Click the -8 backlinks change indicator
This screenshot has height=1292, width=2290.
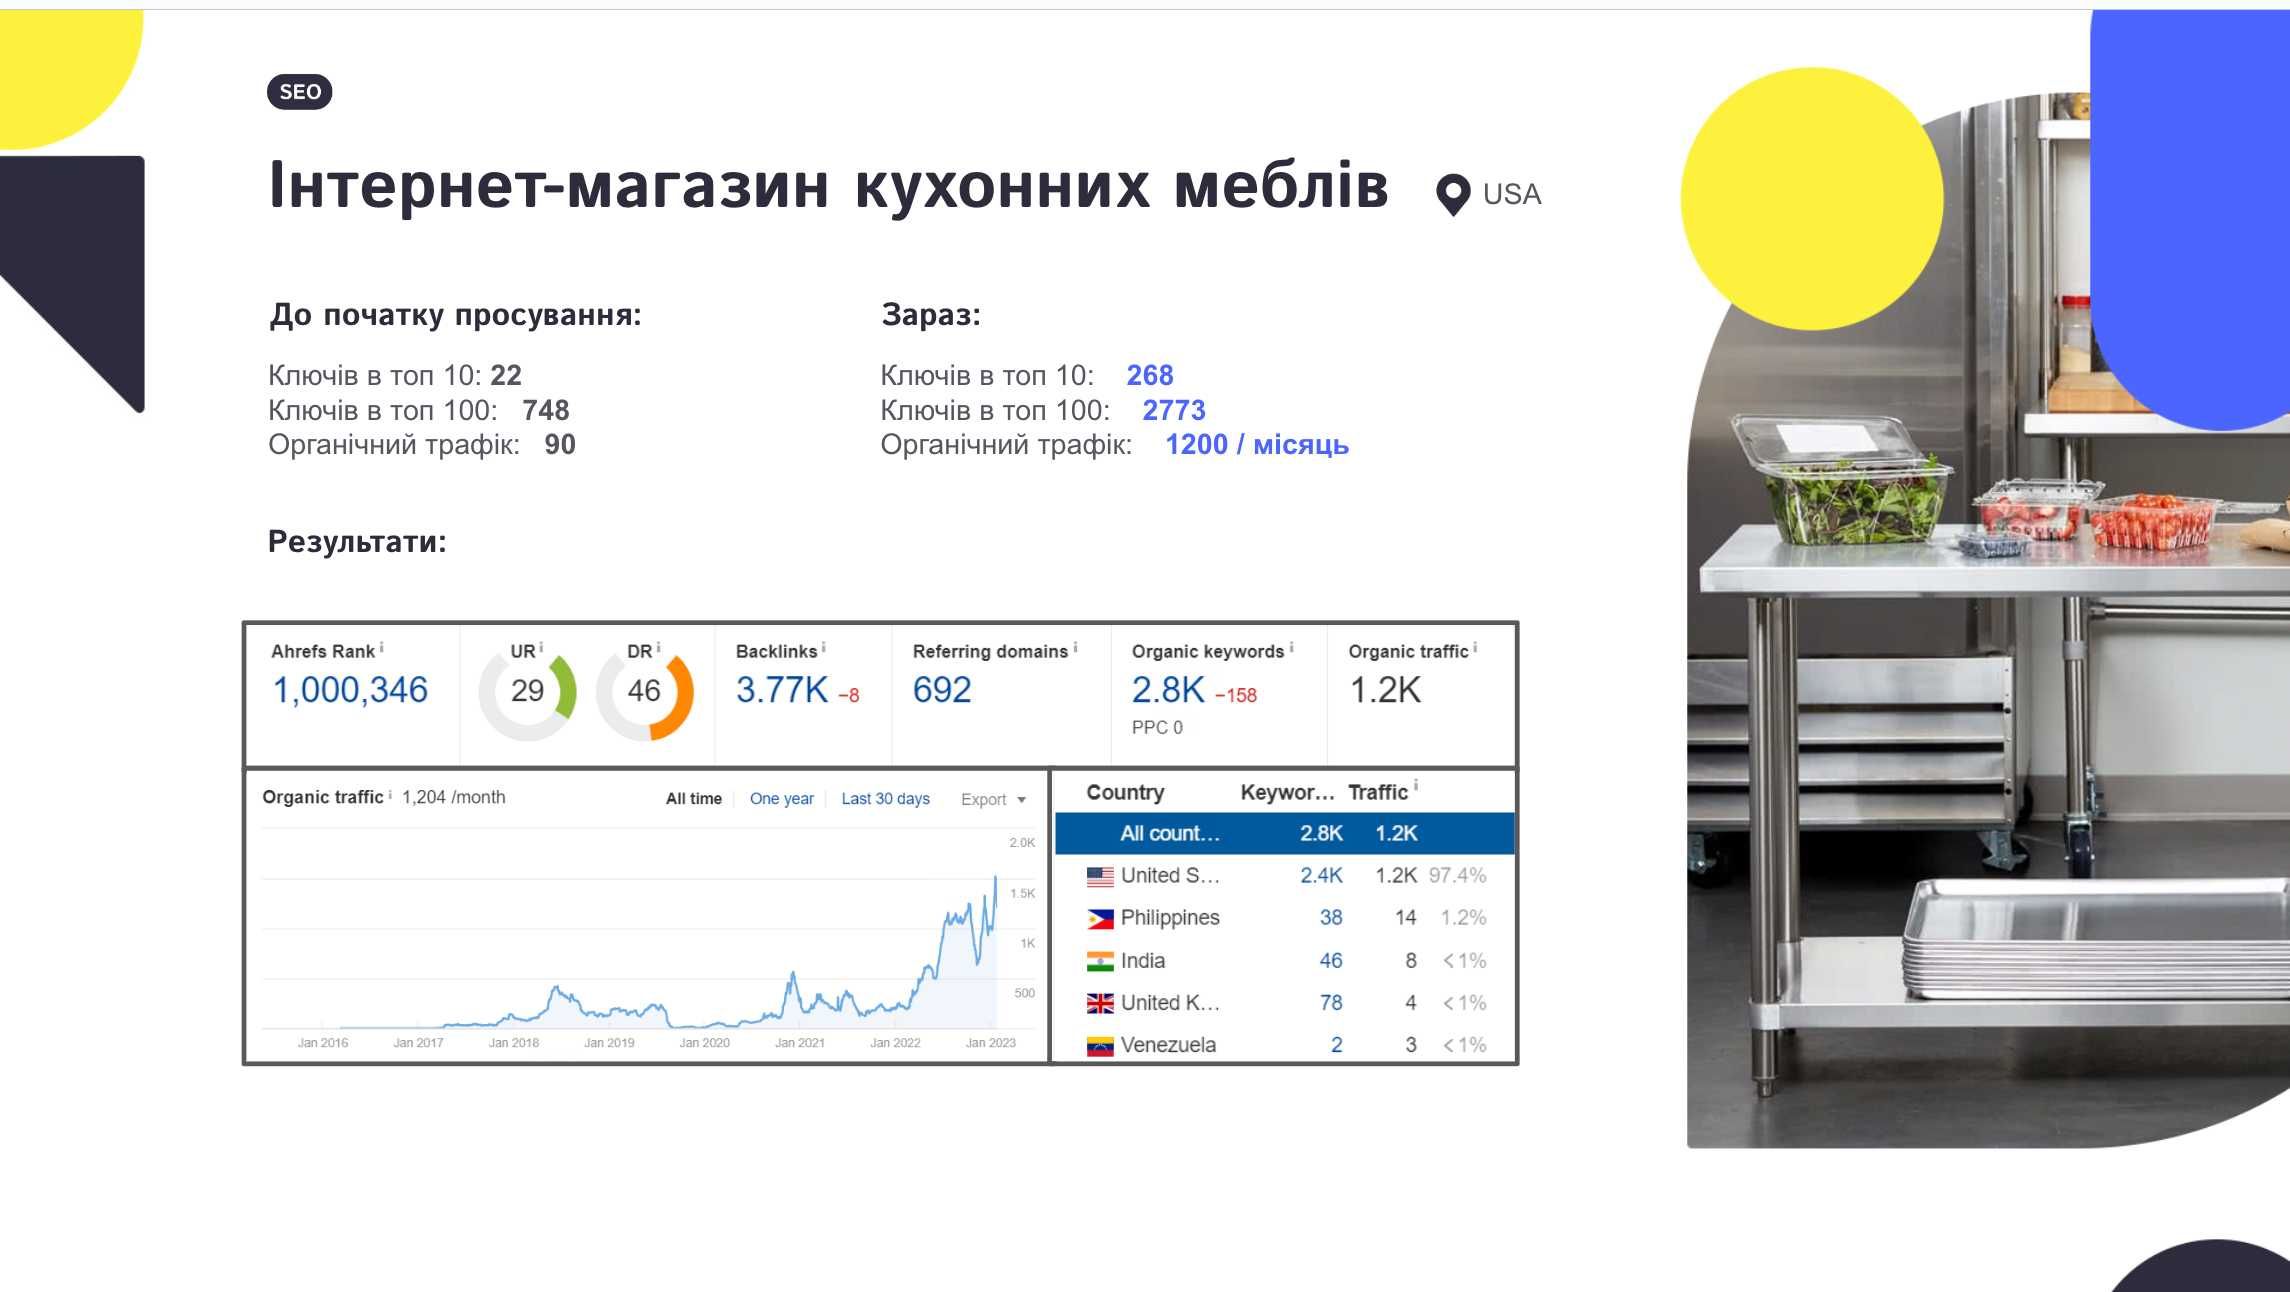pyautogui.click(x=849, y=695)
